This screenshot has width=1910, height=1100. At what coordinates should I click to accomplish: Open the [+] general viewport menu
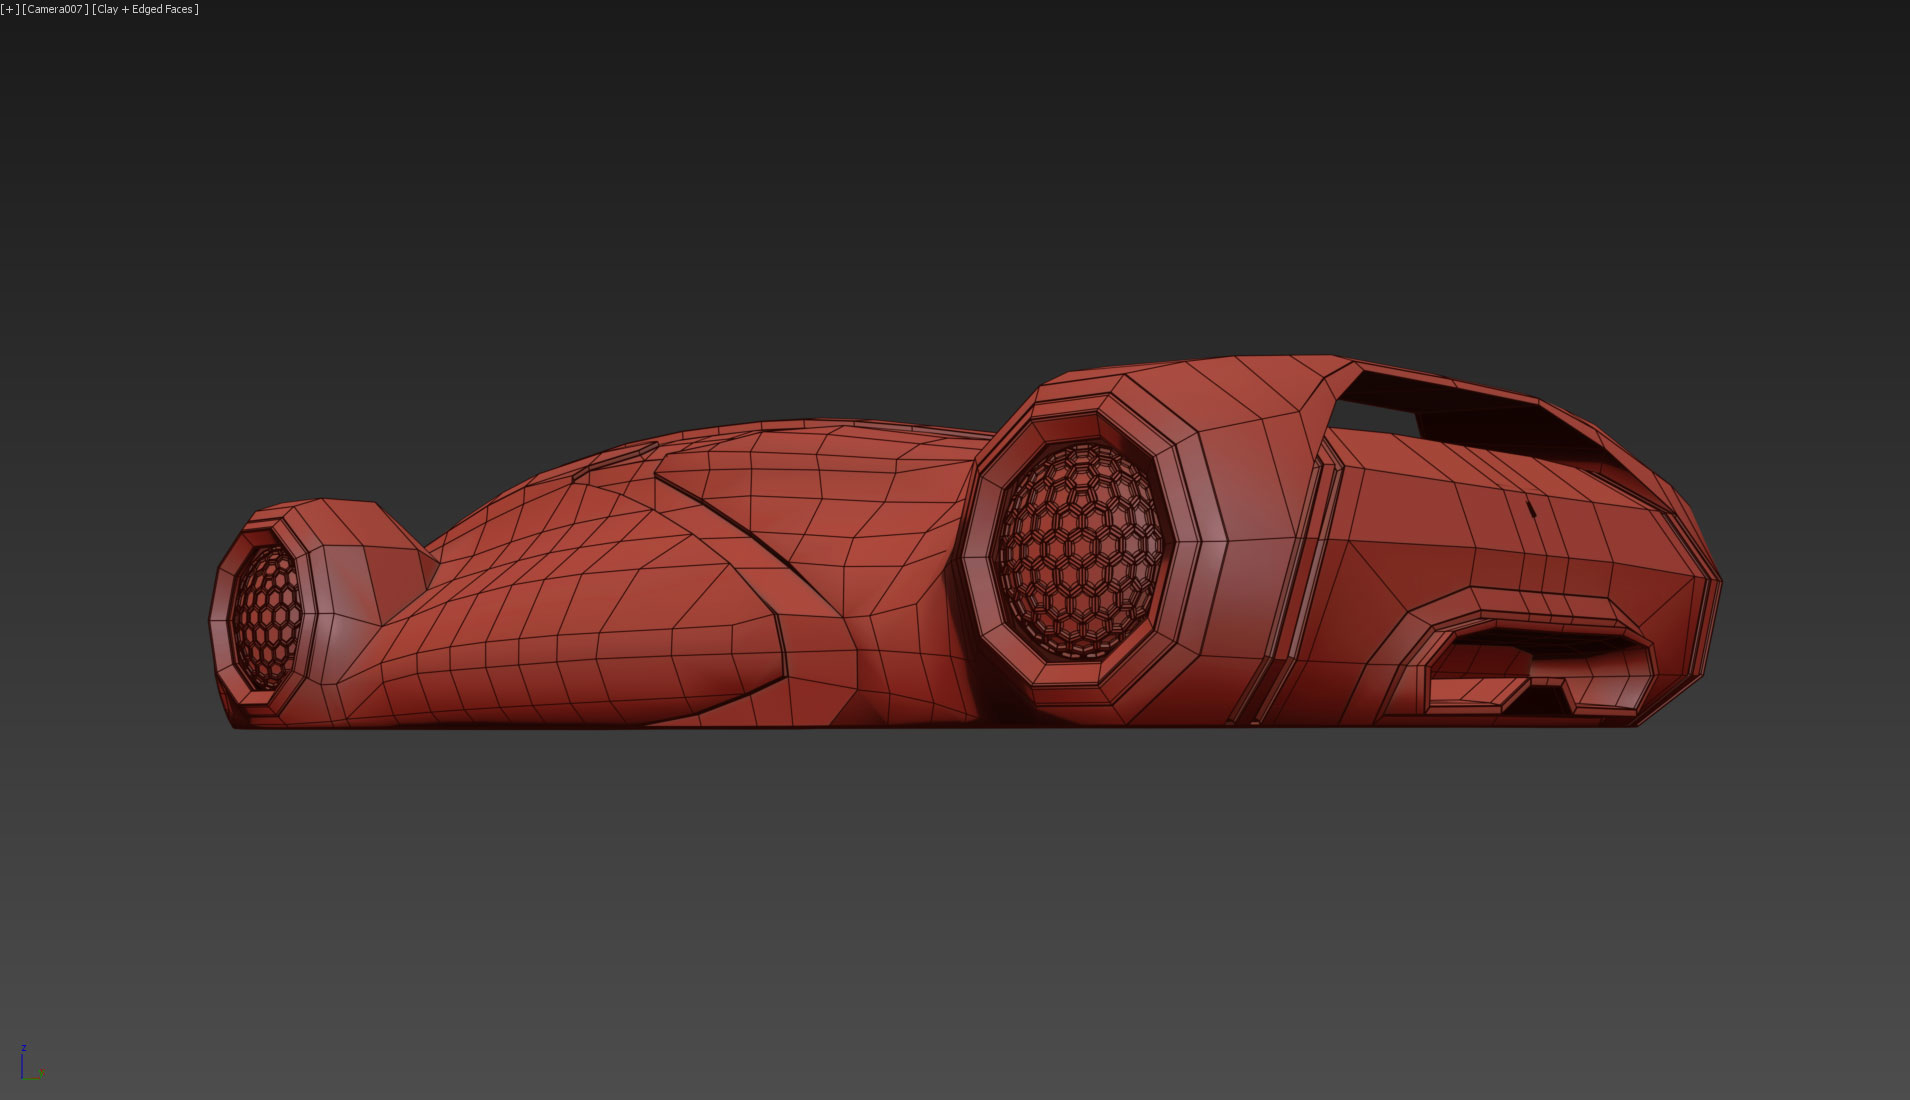(10, 9)
